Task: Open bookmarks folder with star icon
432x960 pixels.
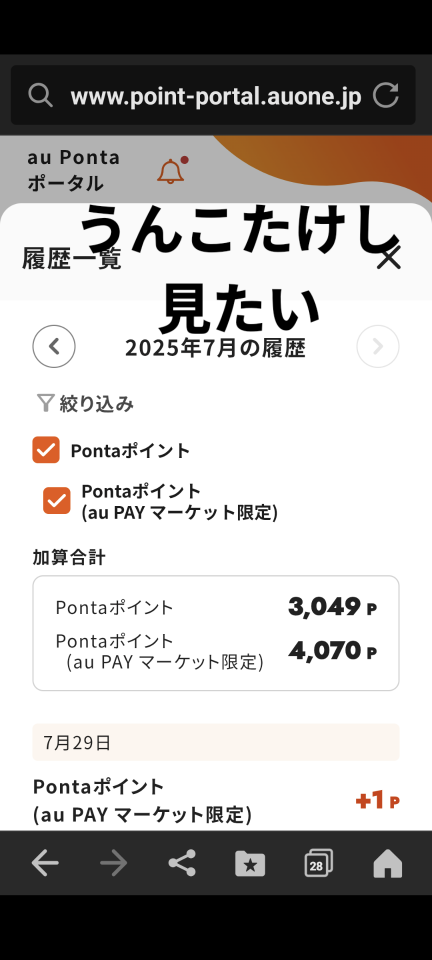Action: [x=250, y=864]
